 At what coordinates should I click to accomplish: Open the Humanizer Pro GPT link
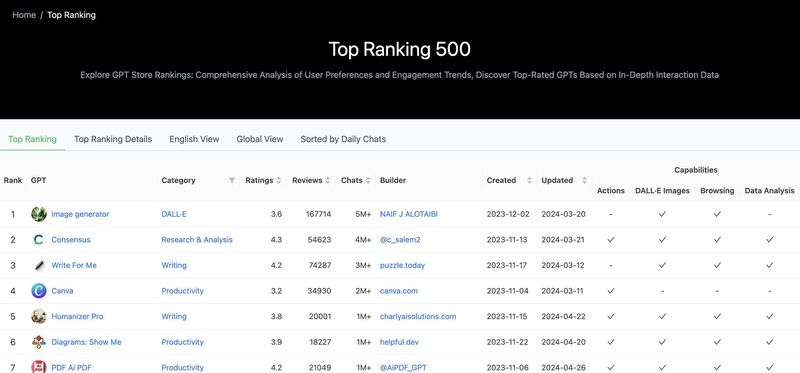point(77,316)
